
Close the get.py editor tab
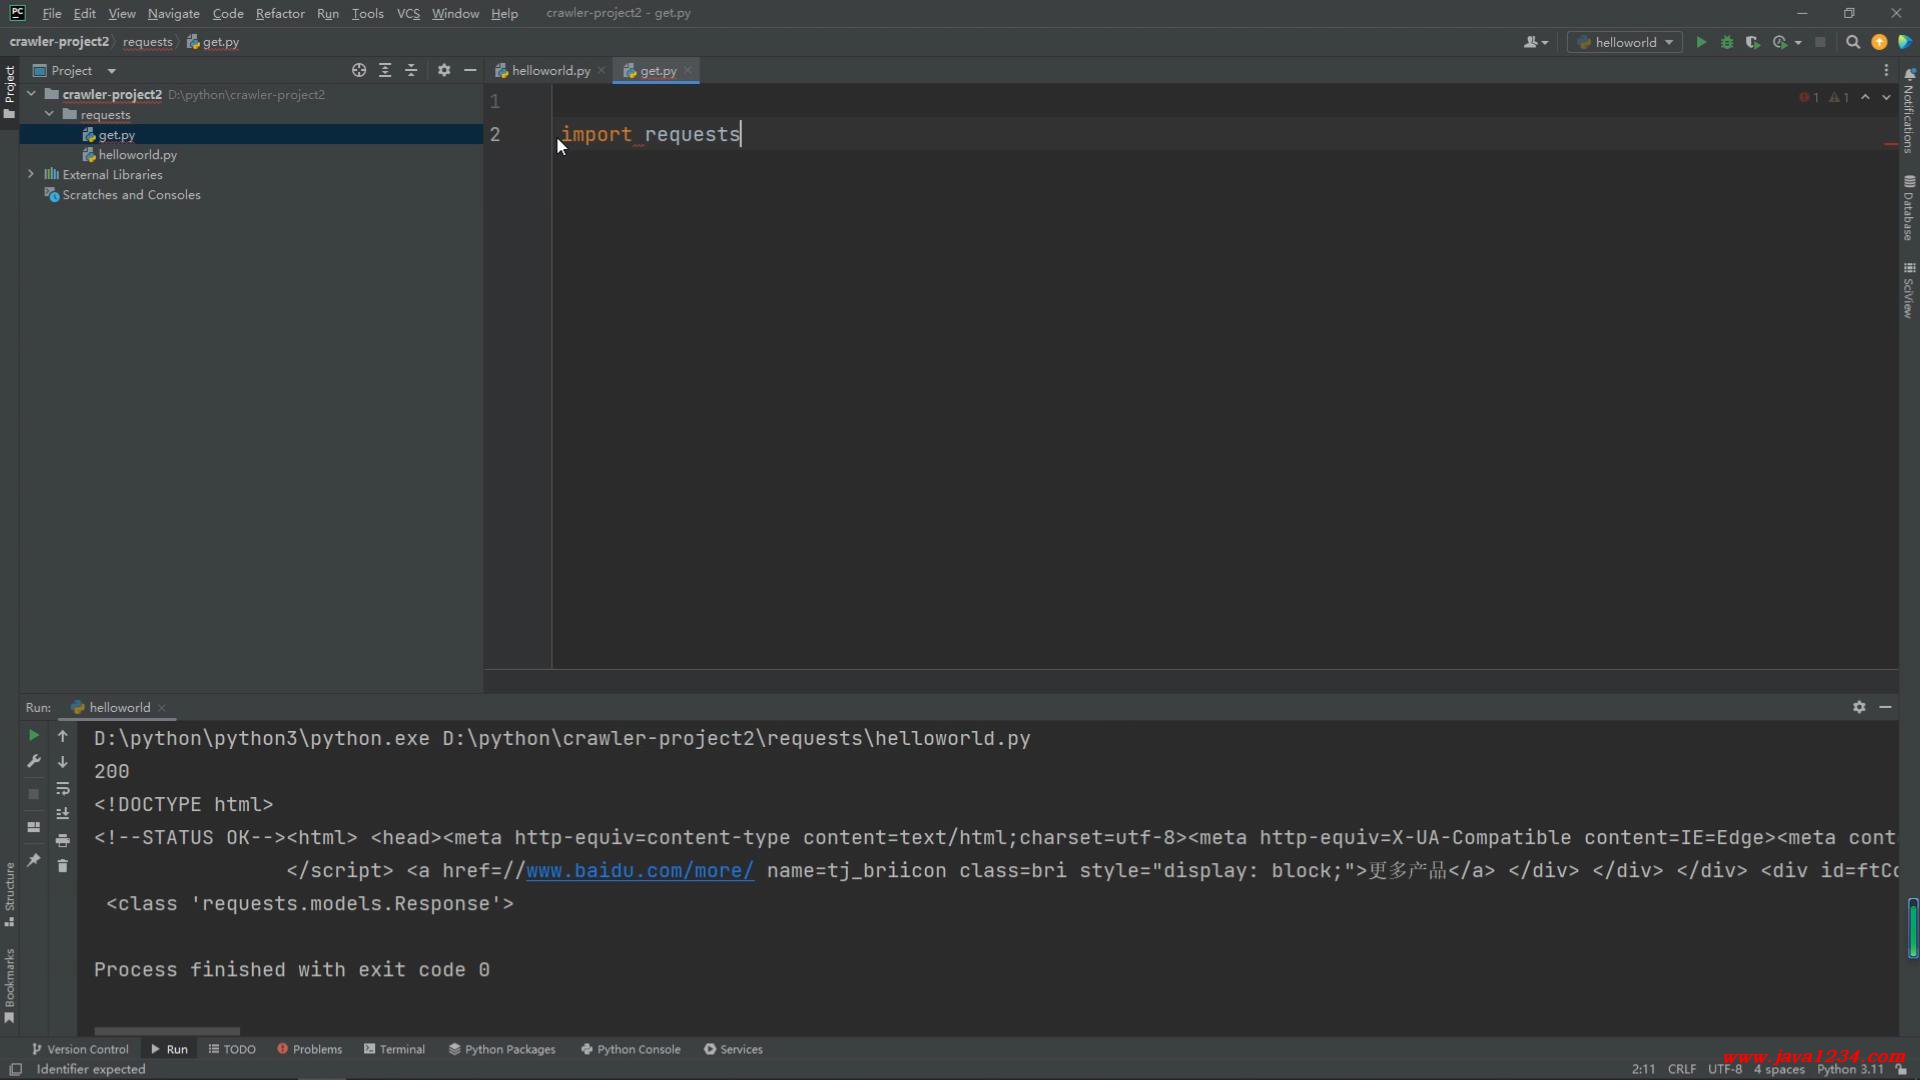pyautogui.click(x=688, y=70)
